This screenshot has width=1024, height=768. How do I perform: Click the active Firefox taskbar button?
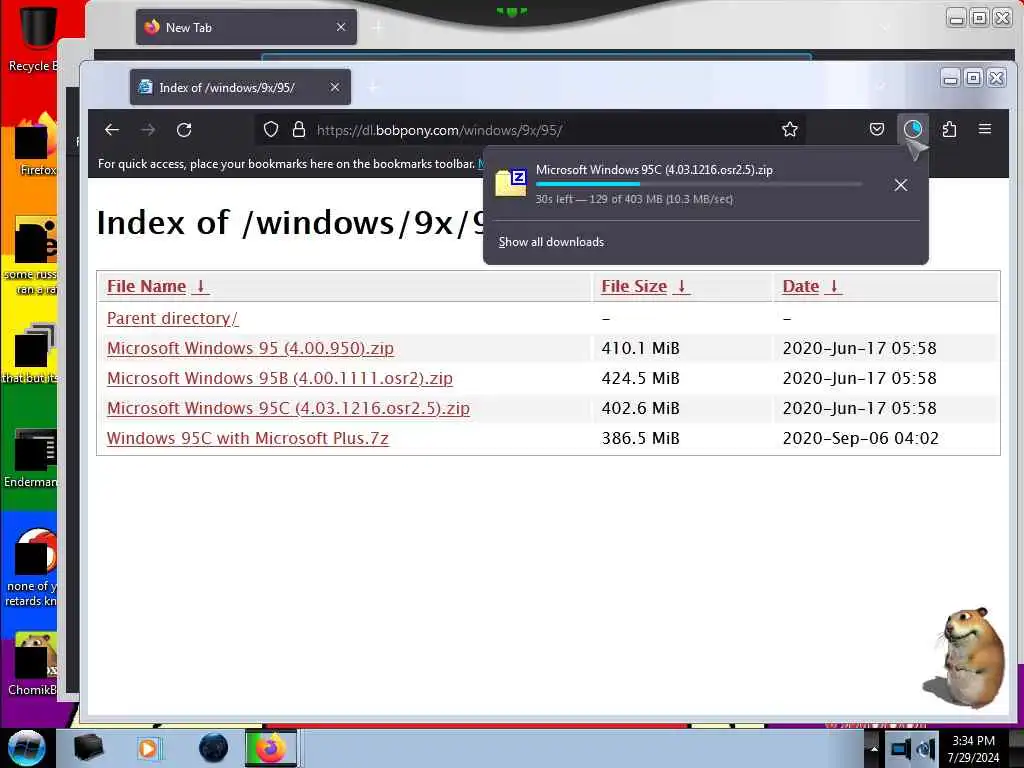click(x=270, y=748)
